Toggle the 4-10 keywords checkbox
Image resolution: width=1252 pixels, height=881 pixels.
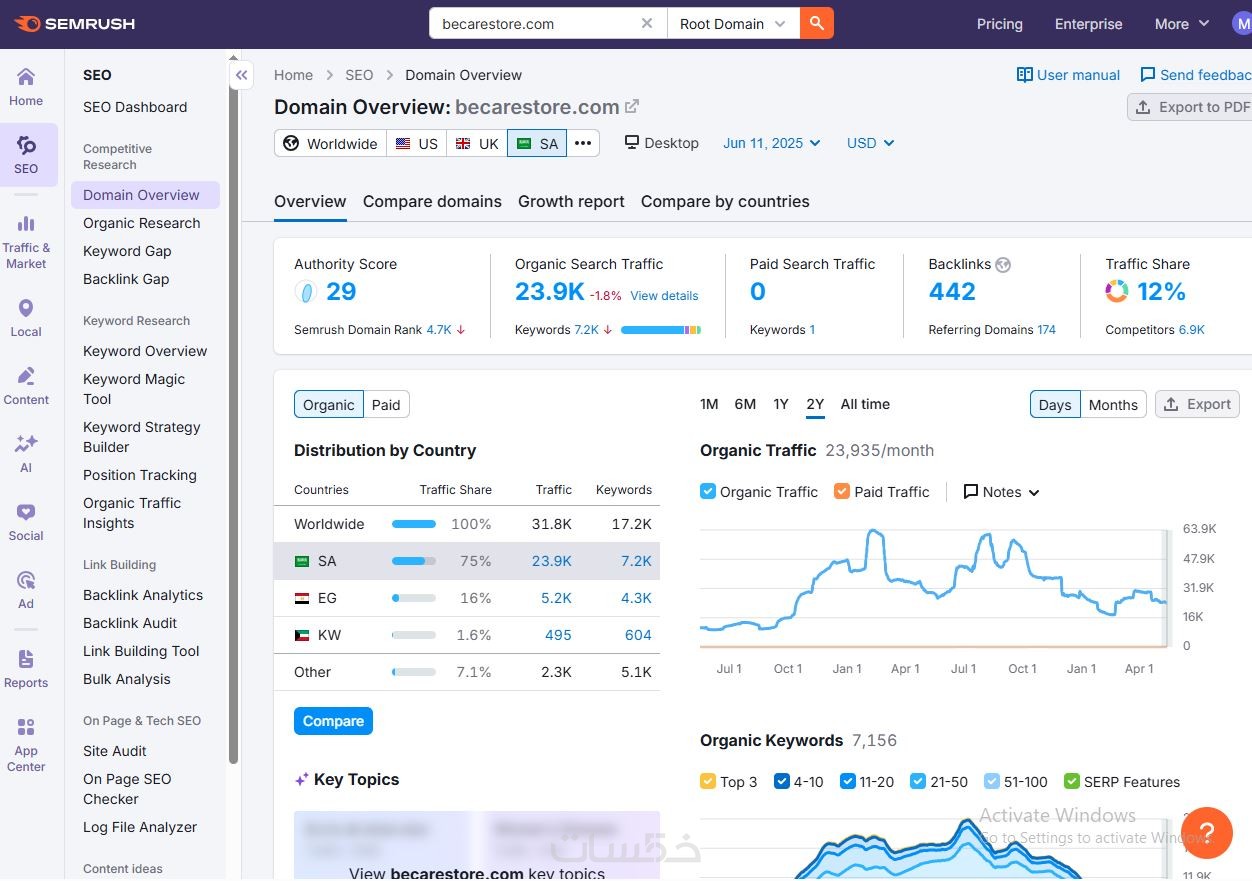tap(782, 781)
